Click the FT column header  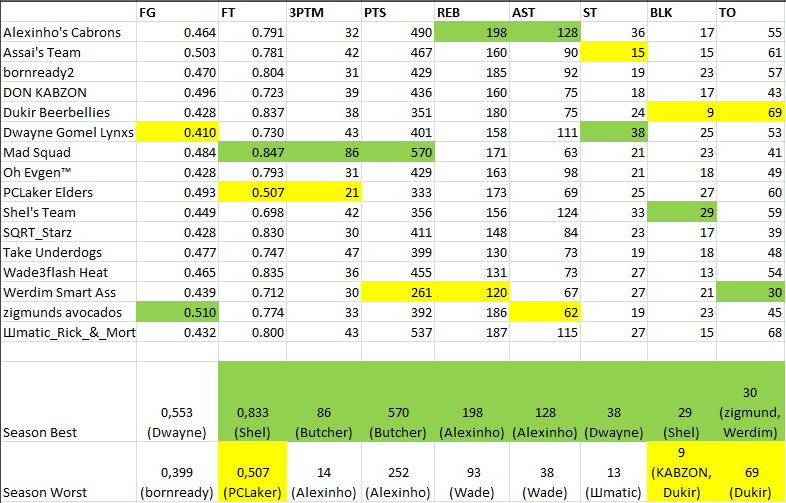click(253, 12)
